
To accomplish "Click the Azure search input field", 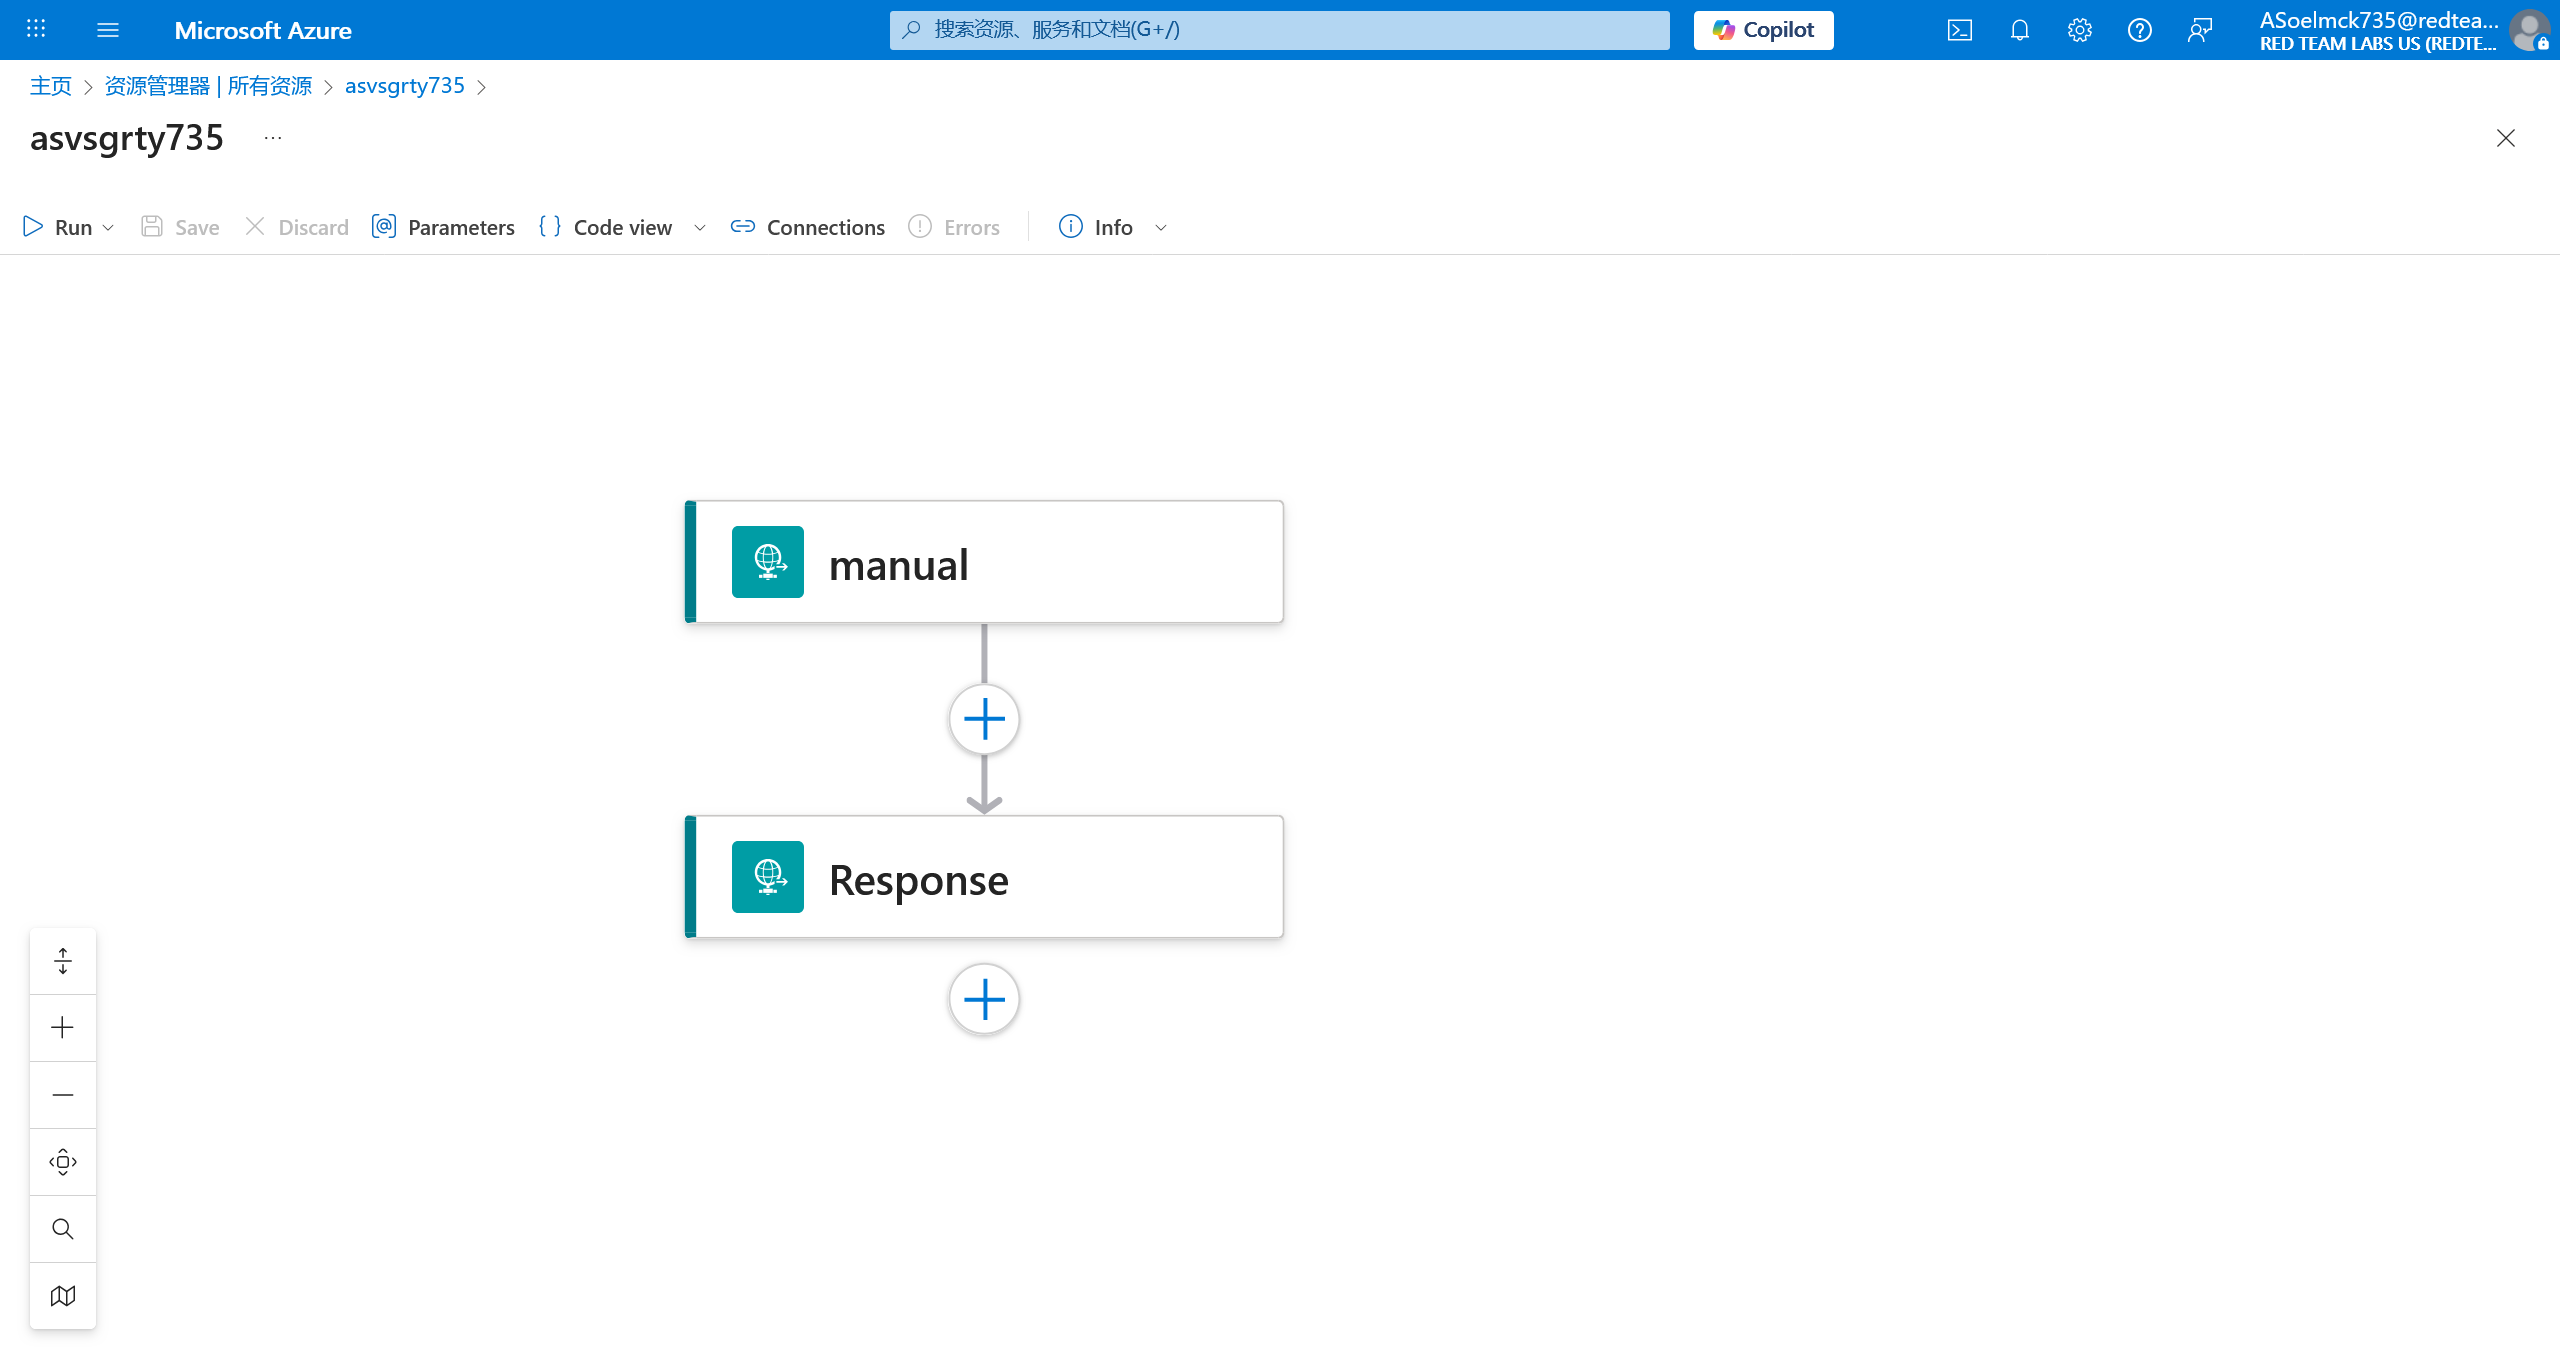I will click(x=1280, y=30).
